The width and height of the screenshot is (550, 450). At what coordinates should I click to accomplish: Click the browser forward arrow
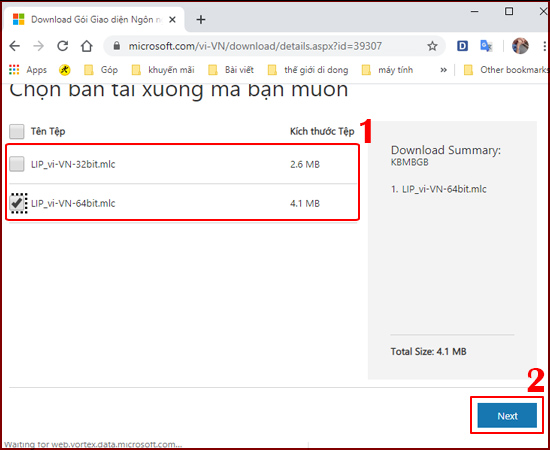[39, 46]
